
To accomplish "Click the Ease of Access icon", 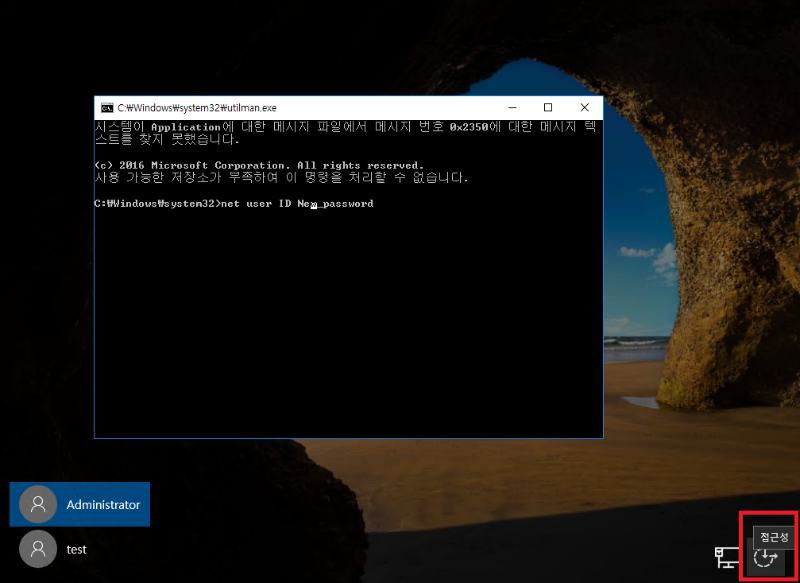I will 765,558.
